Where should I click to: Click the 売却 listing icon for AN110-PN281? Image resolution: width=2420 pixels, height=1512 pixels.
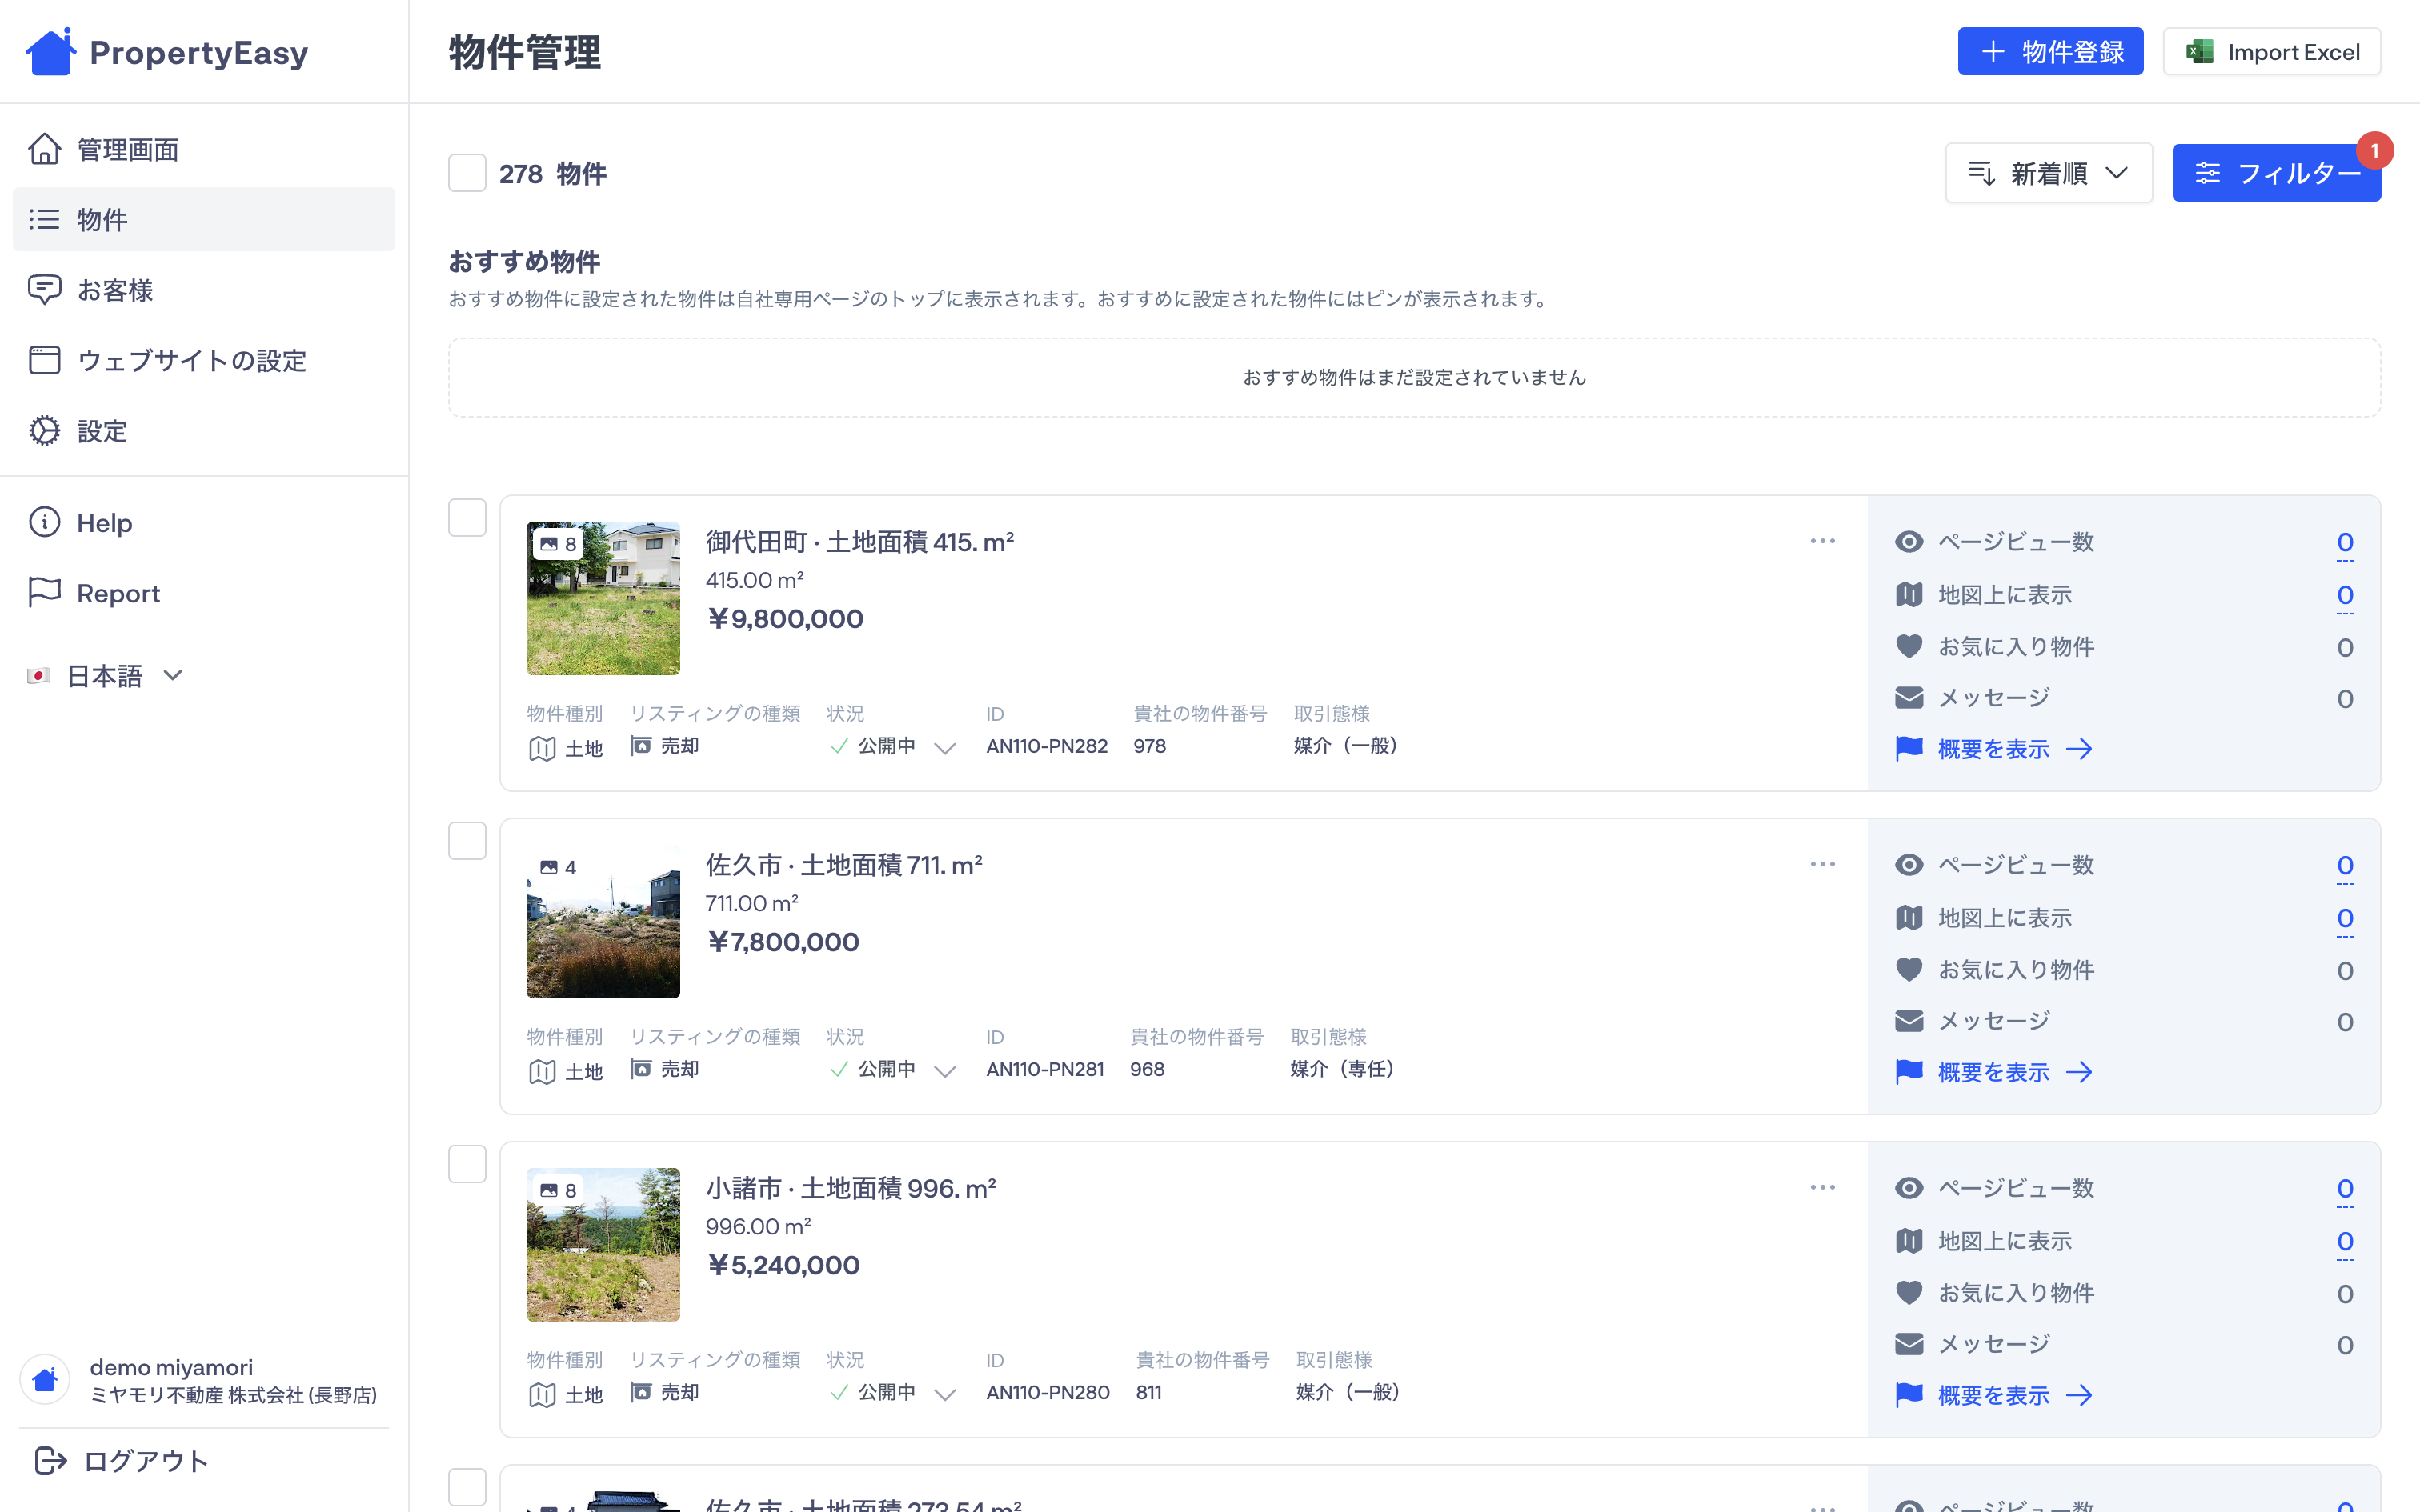point(641,1069)
